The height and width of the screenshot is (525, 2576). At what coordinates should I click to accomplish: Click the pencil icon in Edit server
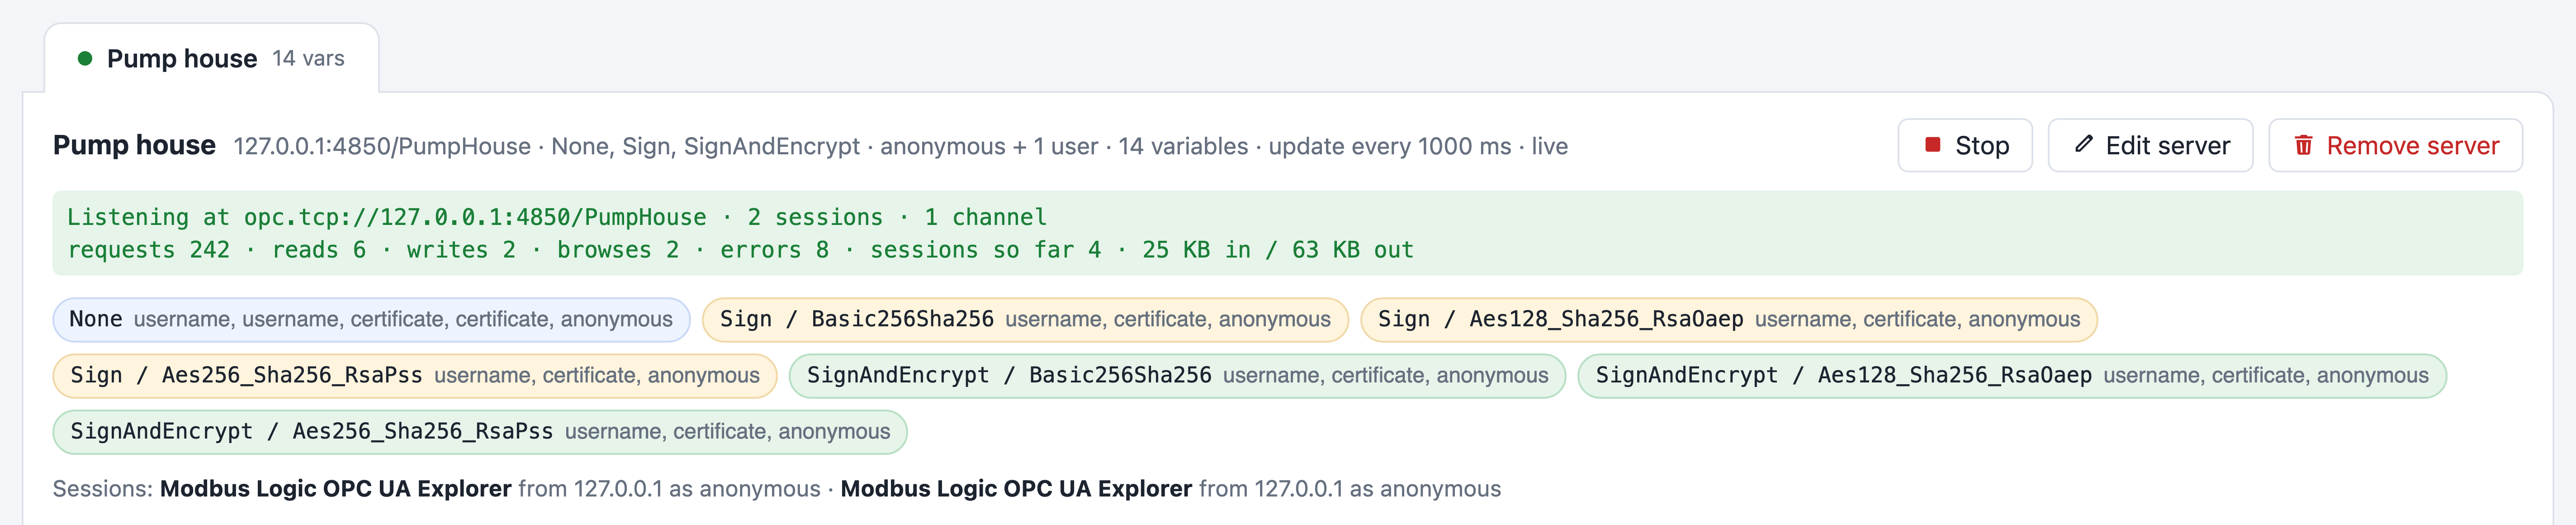pos(2084,145)
